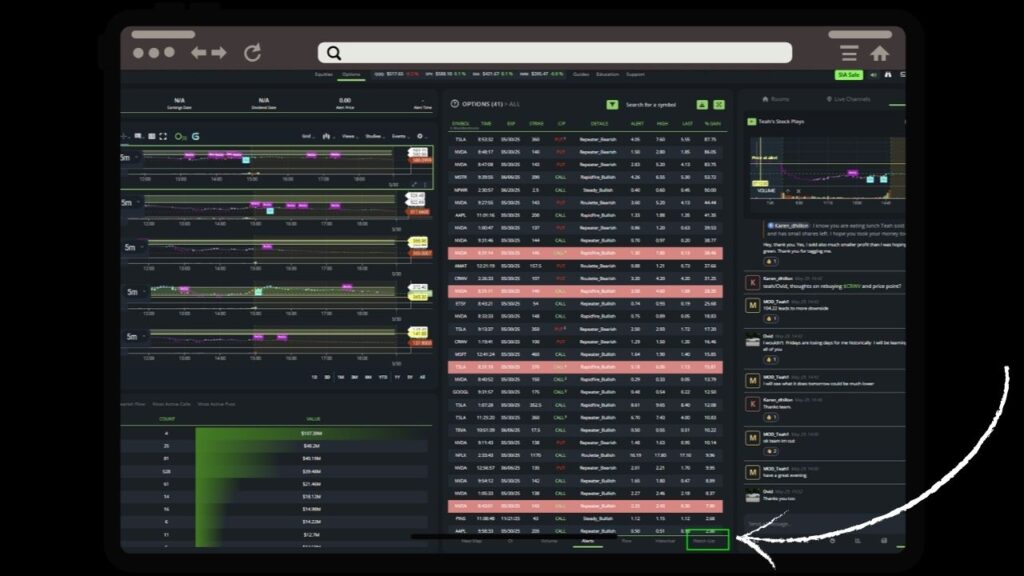Viewport: 1024px width, 576px height.
Task: Open the browser hamburger menu
Action: point(849,53)
